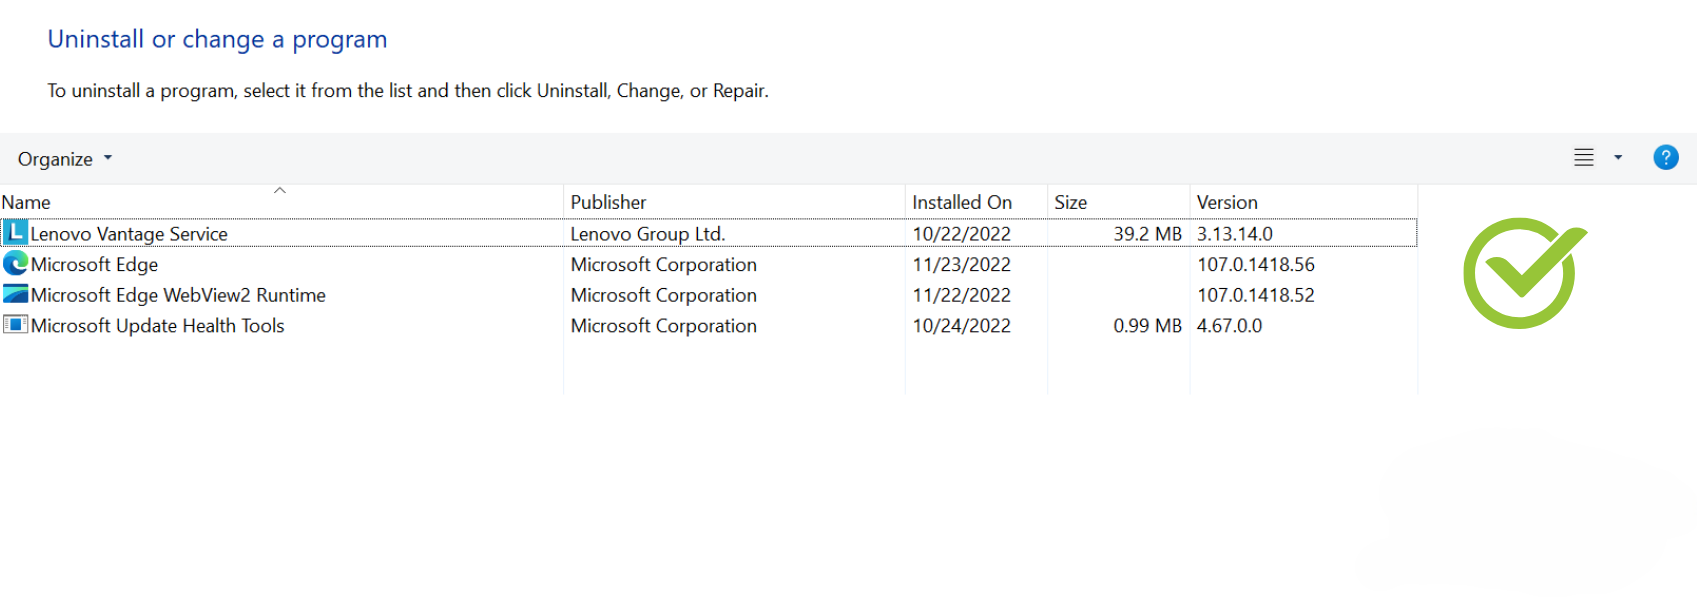Open the Organize dropdown menu
This screenshot has height=606, width=1697.
point(65,159)
